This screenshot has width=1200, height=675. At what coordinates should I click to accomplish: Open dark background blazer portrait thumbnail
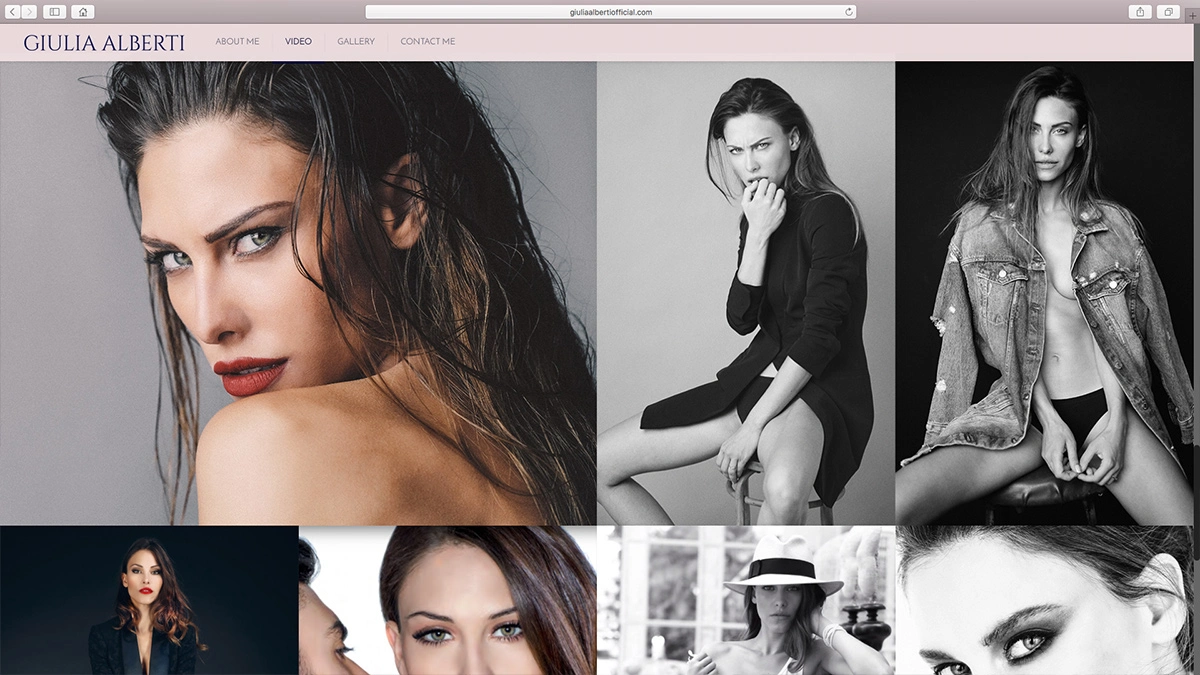pos(149,600)
